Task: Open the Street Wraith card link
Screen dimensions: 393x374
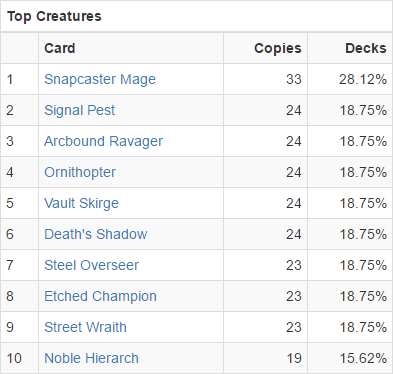Action: click(85, 327)
